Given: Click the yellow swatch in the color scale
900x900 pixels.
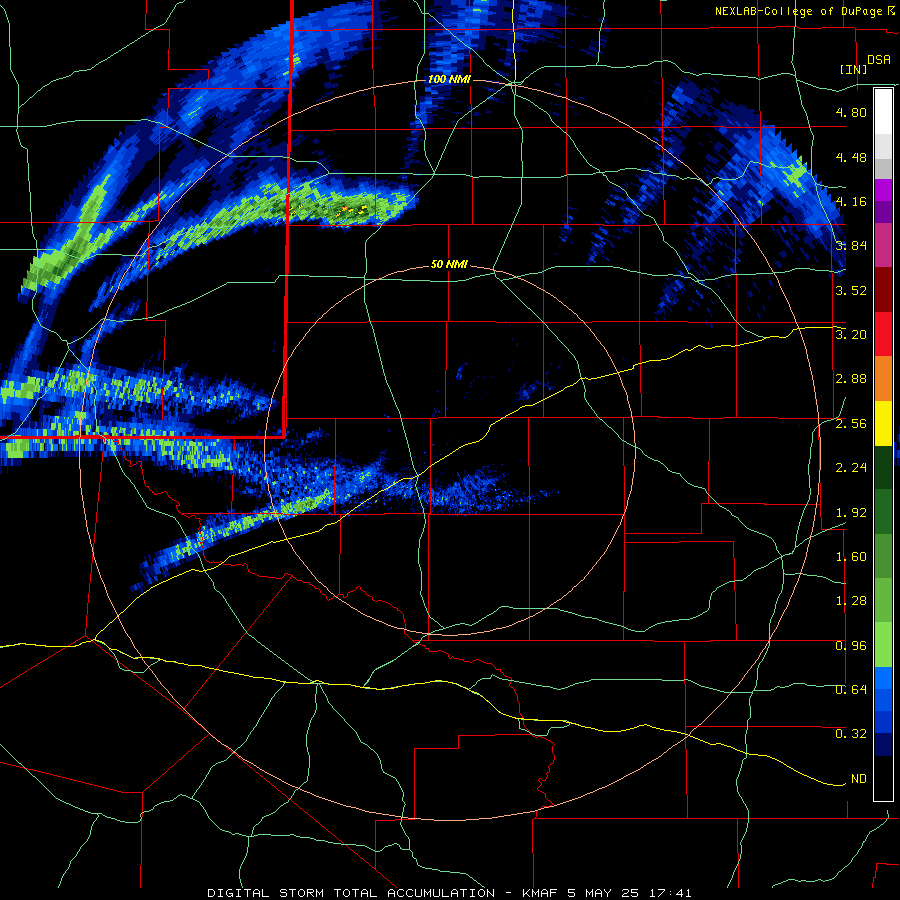Looking at the screenshot, I should [x=883, y=424].
